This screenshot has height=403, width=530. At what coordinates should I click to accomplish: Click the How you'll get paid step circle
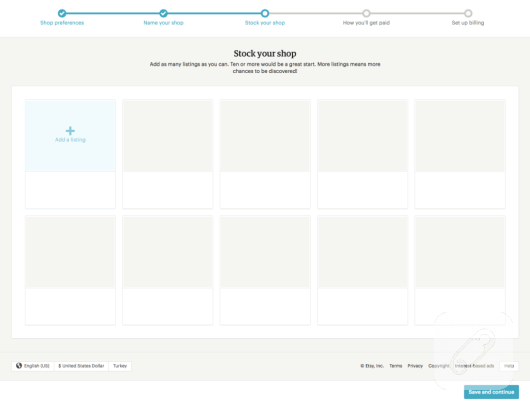click(x=366, y=13)
